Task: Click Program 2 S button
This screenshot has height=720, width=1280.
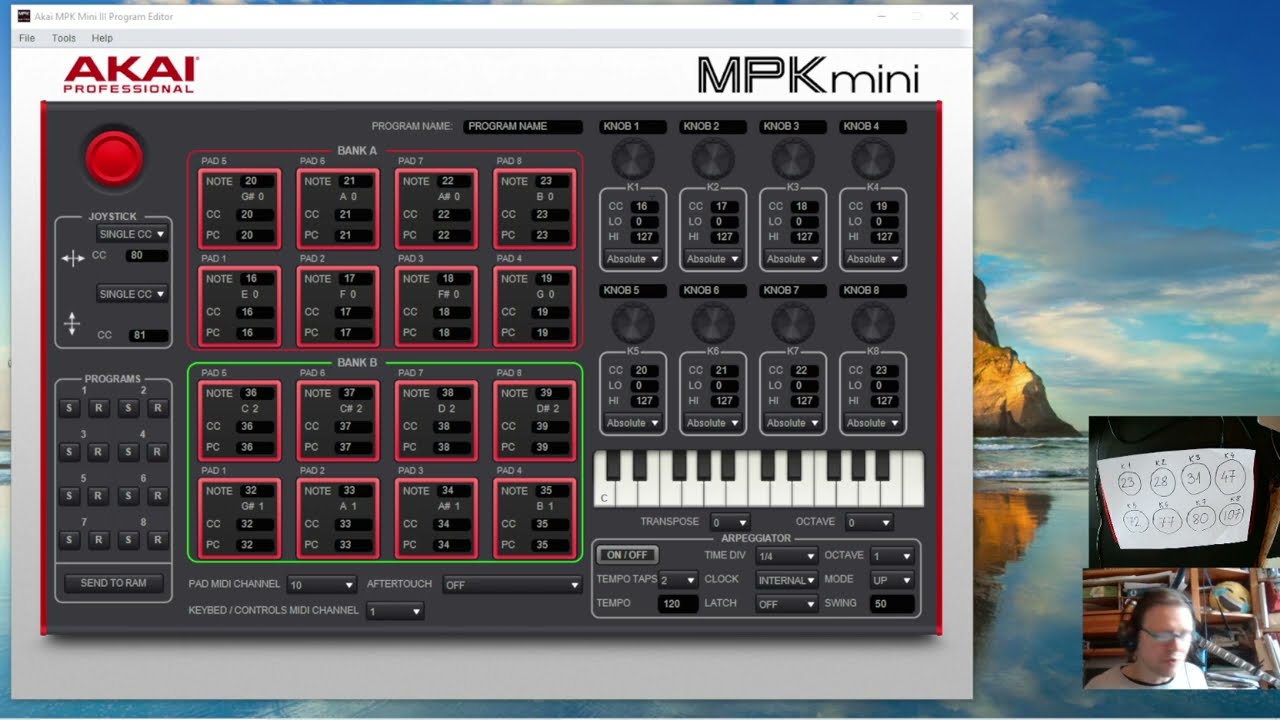Action: (128, 408)
